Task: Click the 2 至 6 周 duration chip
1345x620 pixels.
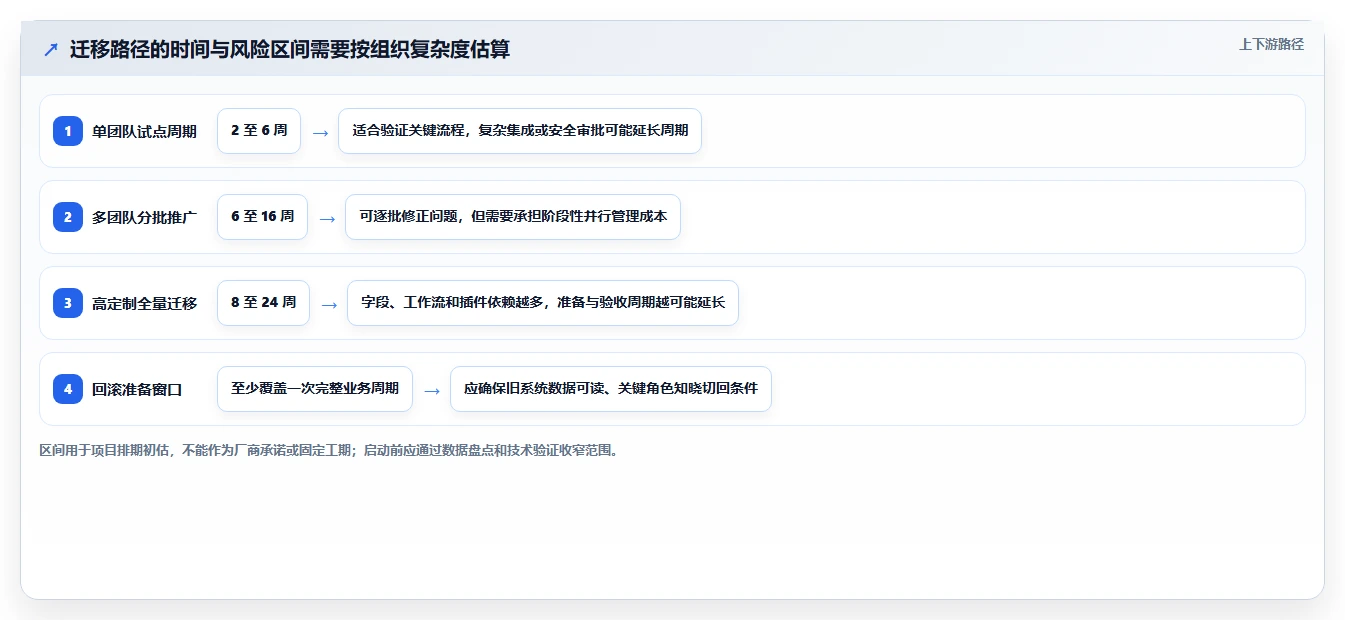Action: coord(259,131)
